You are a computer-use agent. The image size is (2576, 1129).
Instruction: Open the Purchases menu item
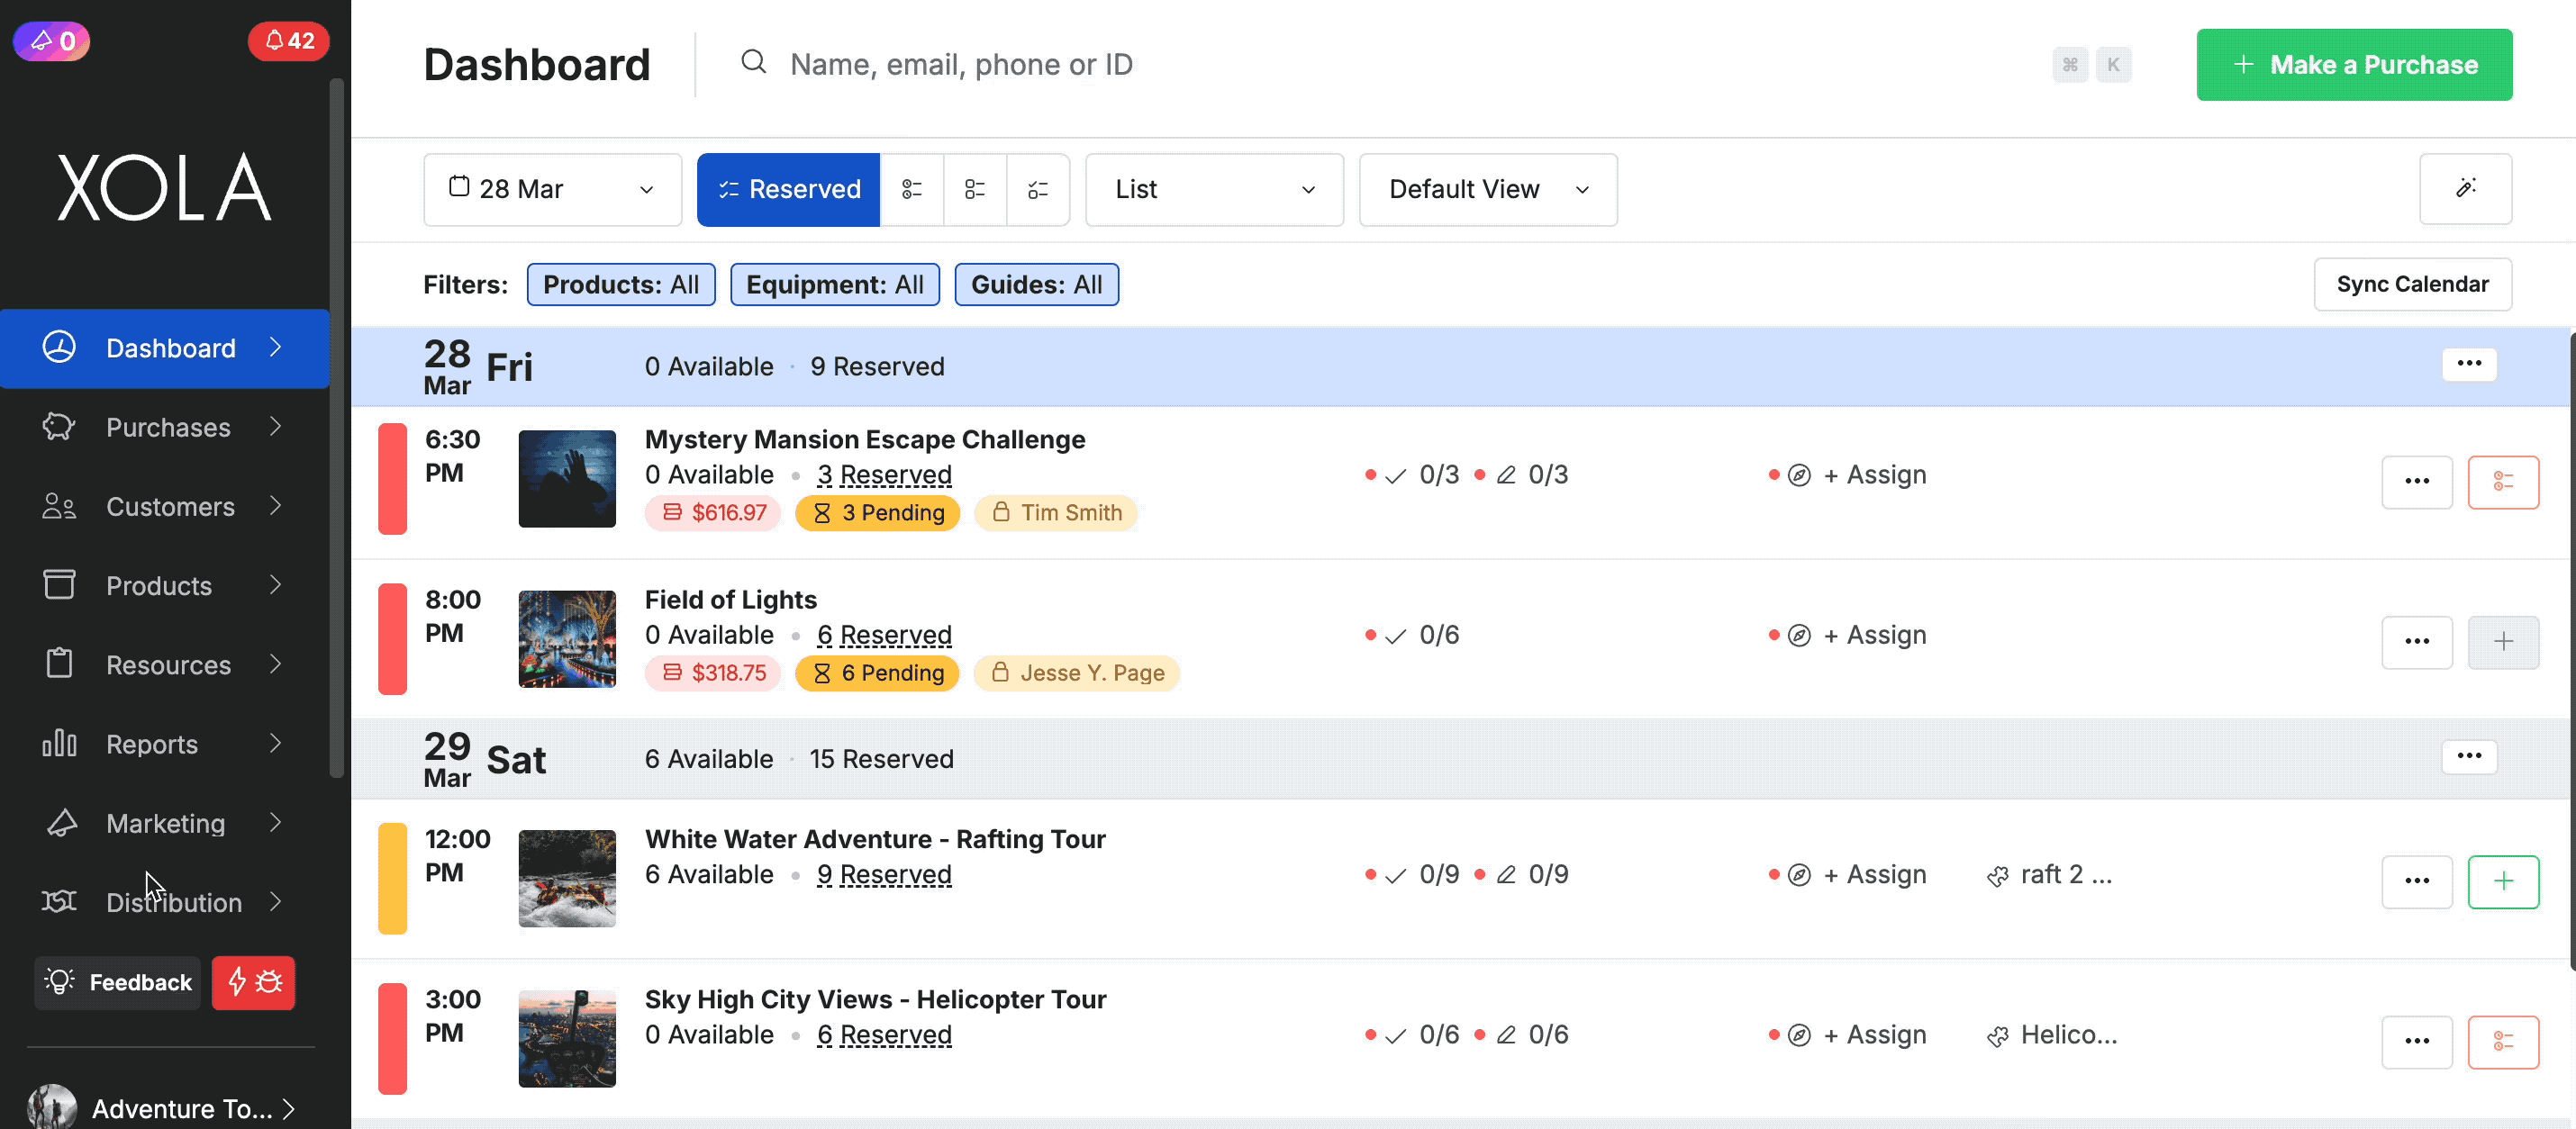(165, 427)
